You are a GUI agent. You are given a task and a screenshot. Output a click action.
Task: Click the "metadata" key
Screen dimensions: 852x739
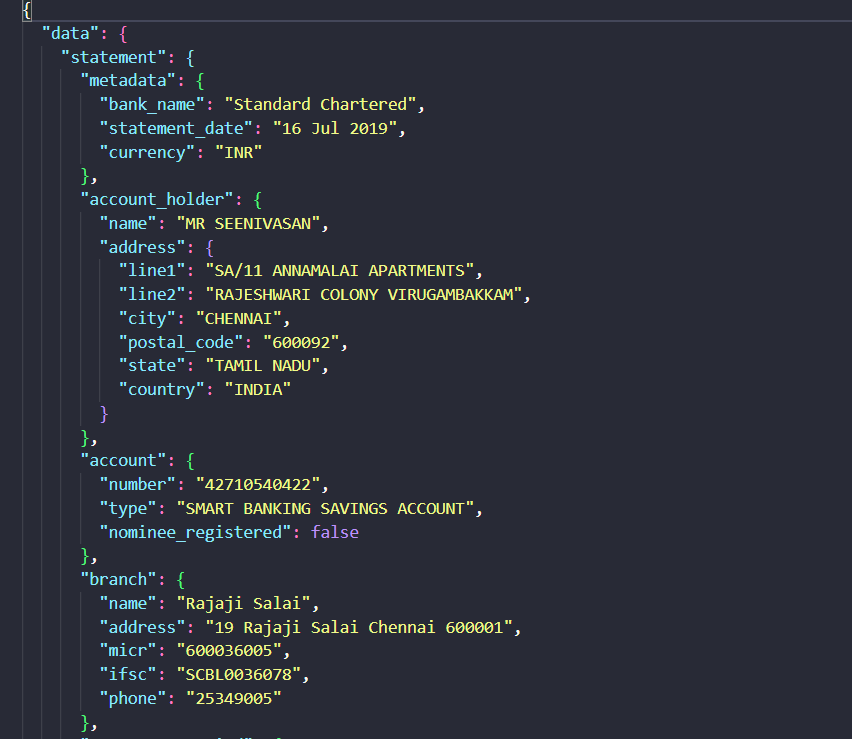click(128, 80)
